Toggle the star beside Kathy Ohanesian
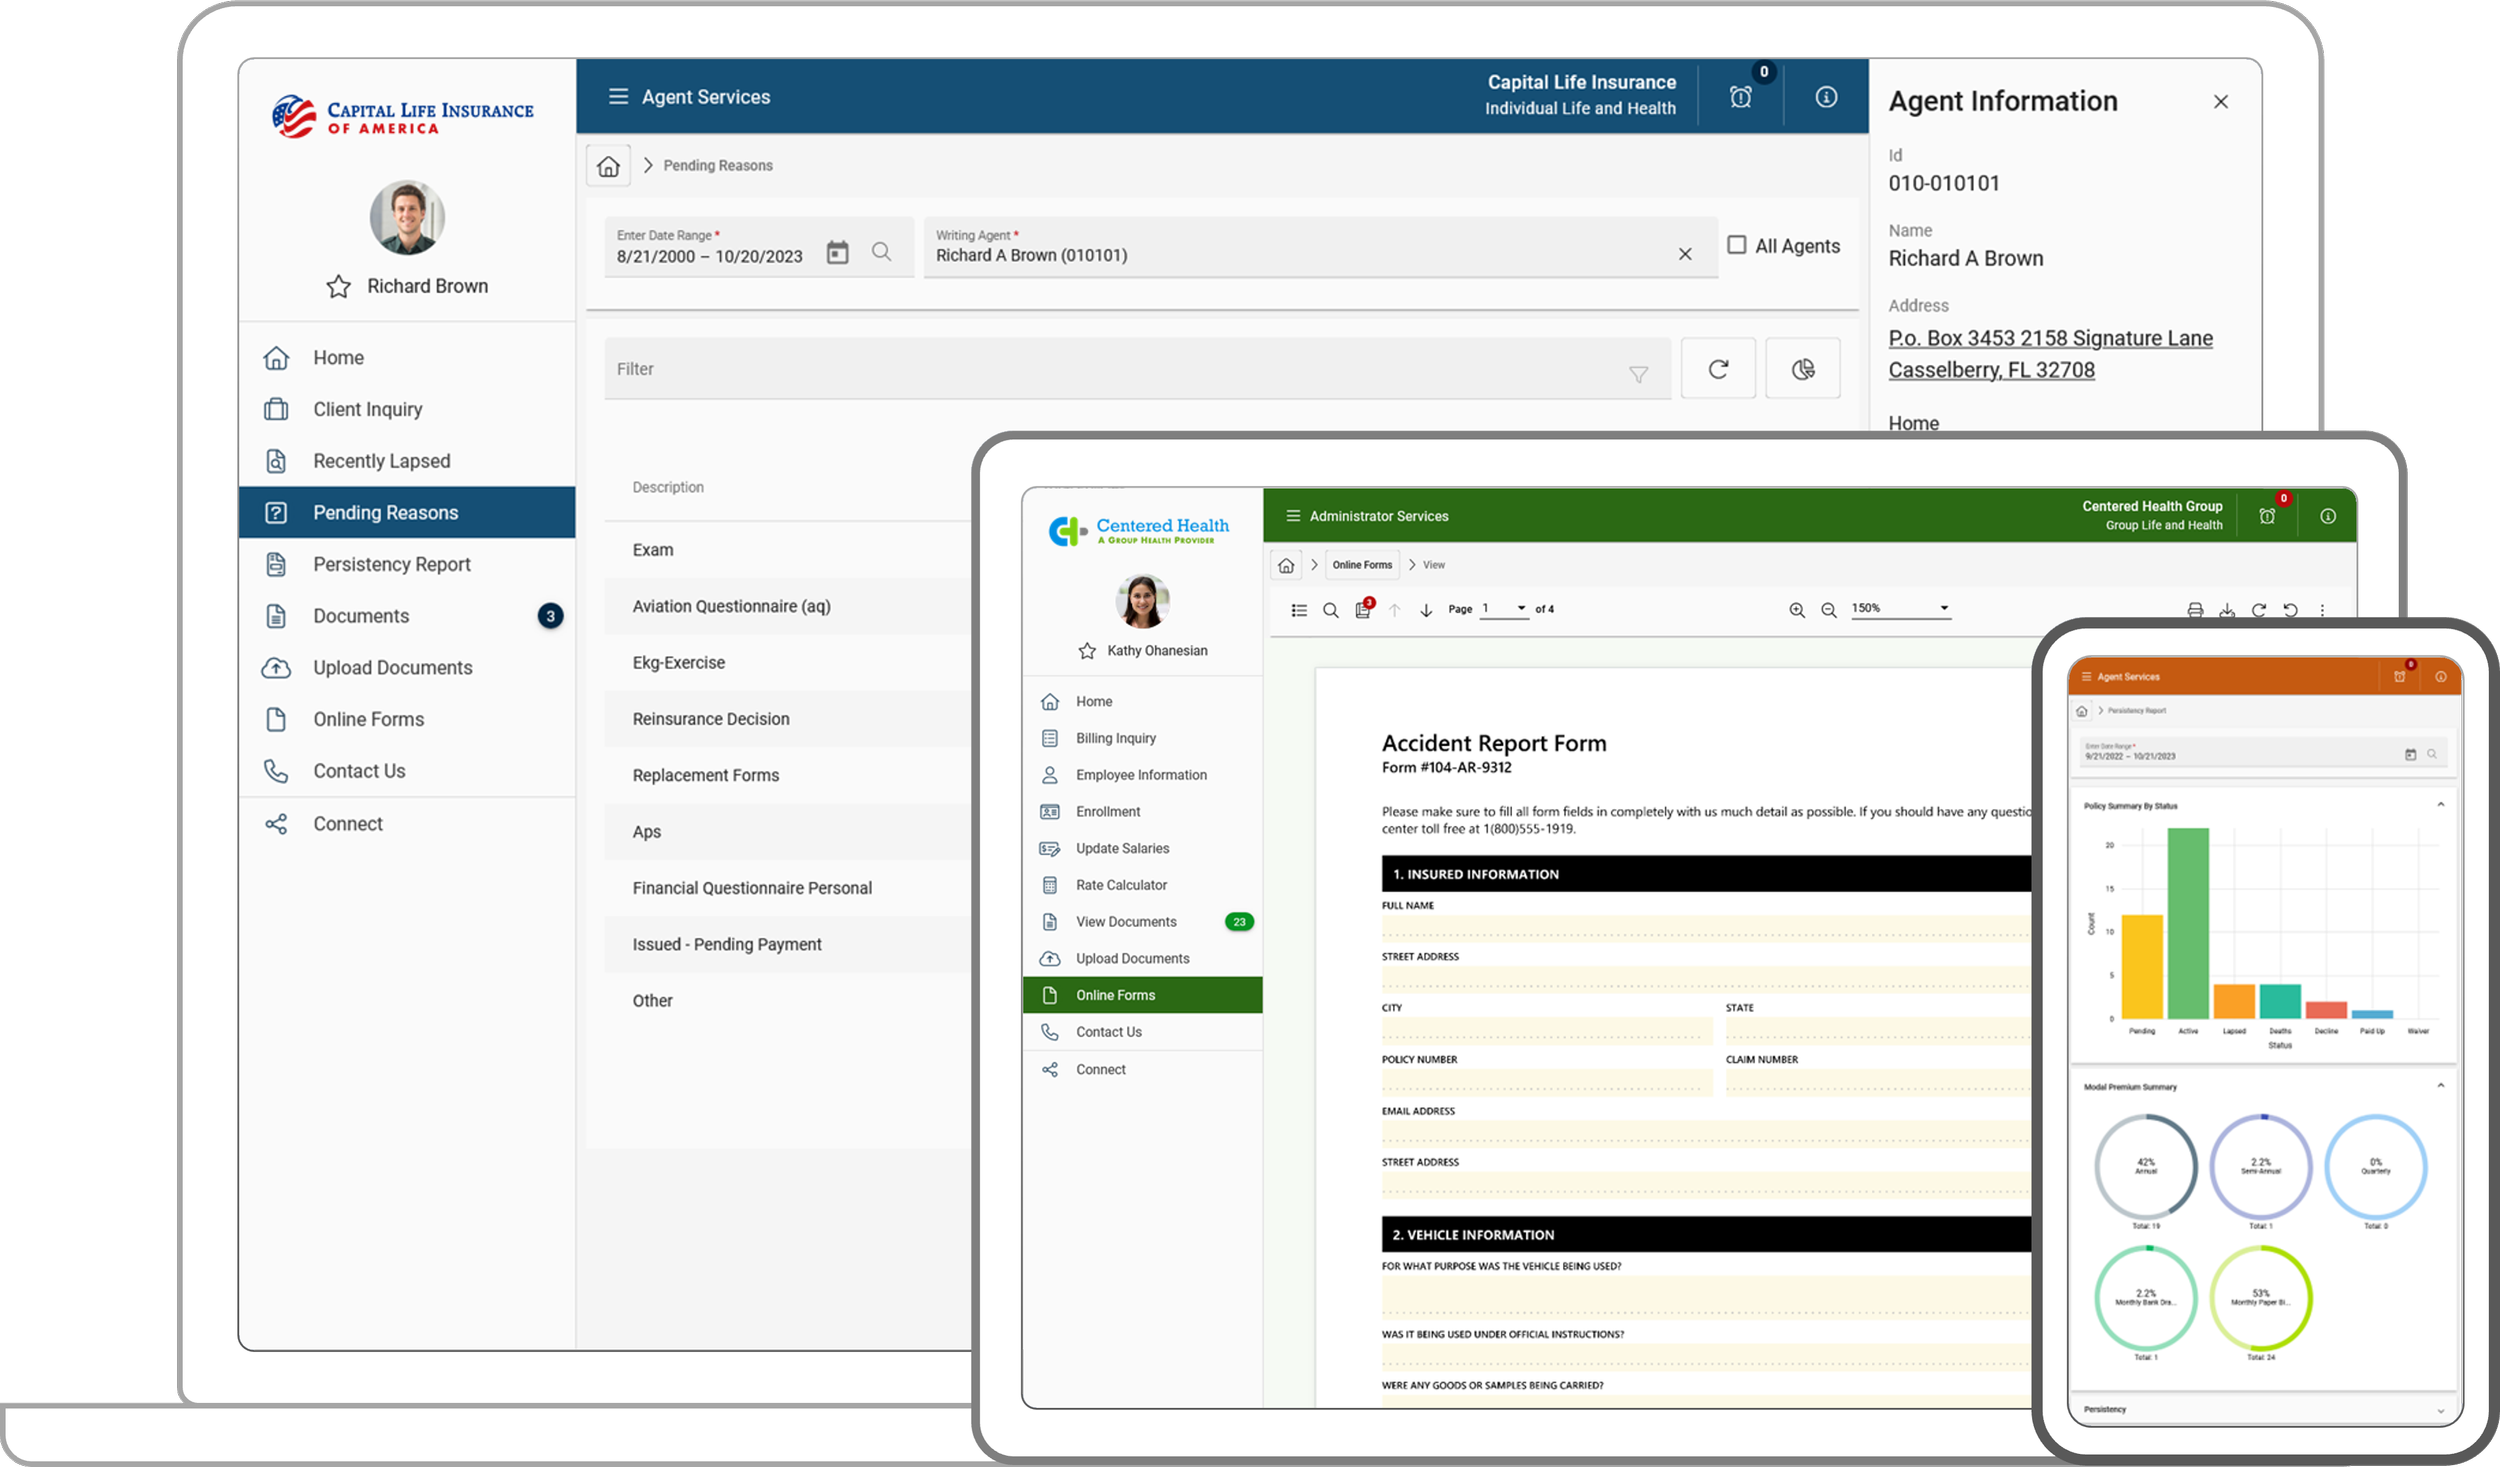Viewport: 2500px width, 1467px height. point(1087,650)
